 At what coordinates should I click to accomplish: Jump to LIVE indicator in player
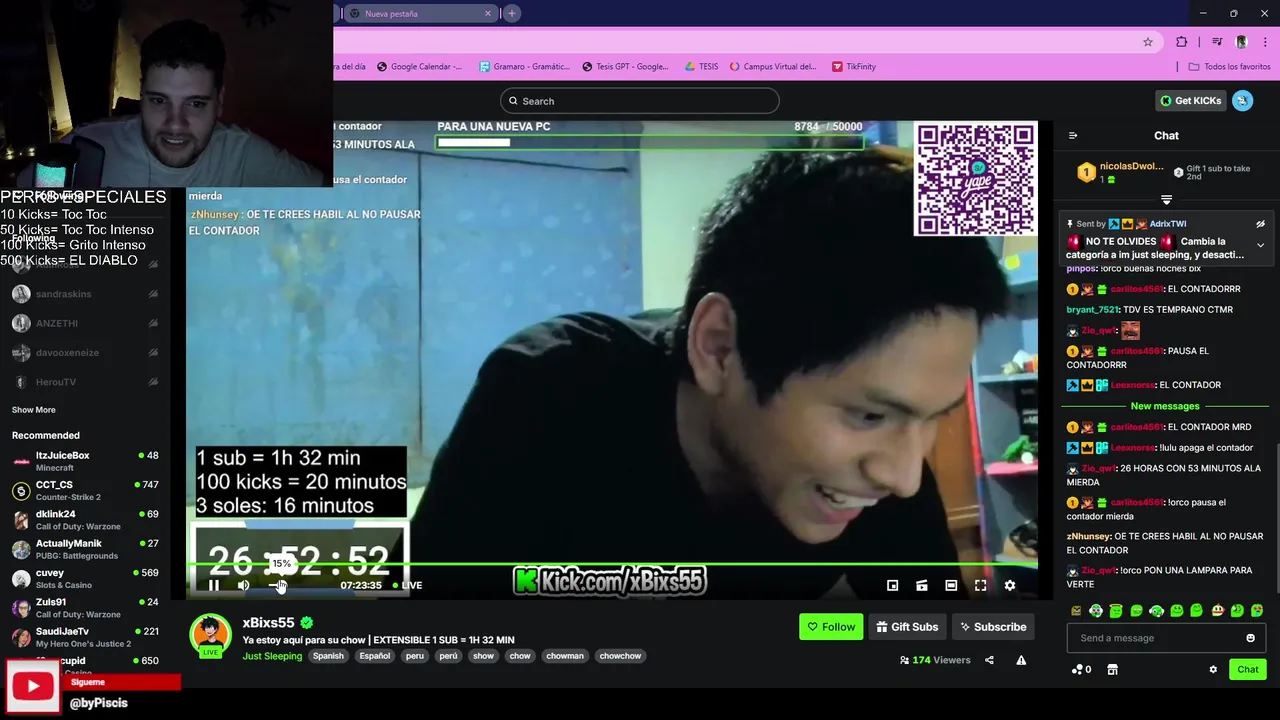click(407, 585)
